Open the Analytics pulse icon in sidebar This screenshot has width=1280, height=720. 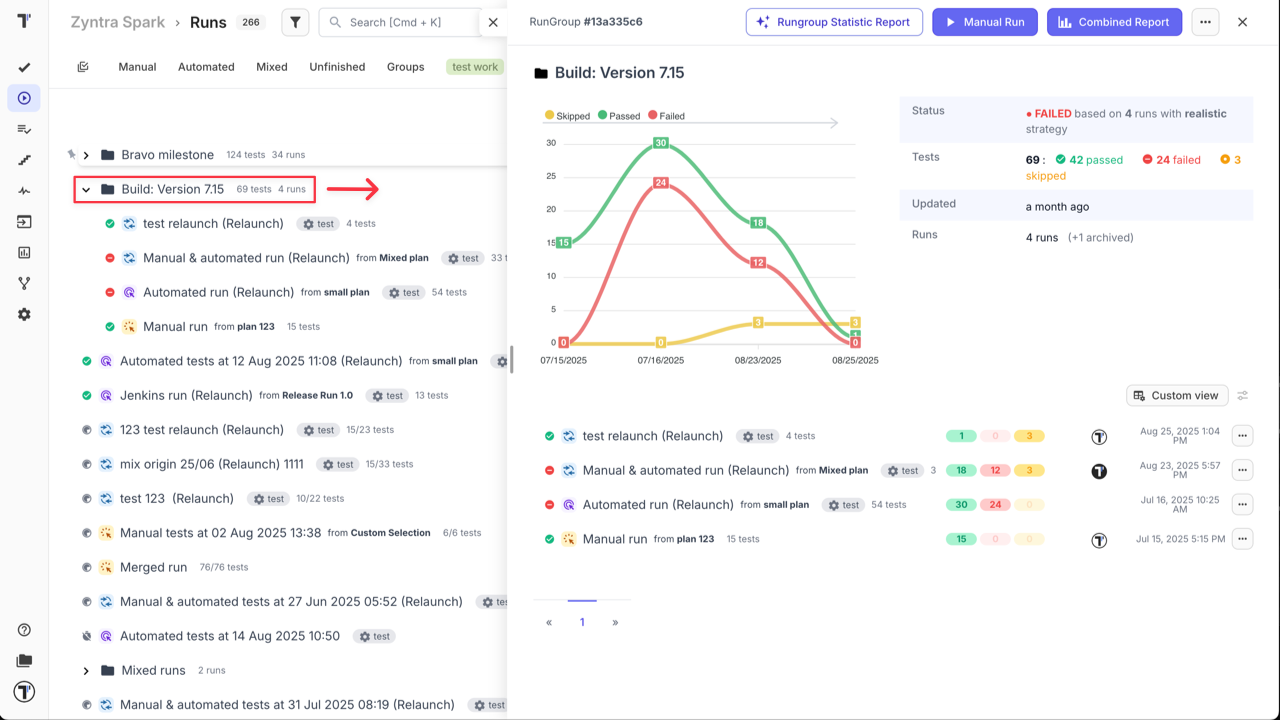(x=24, y=190)
